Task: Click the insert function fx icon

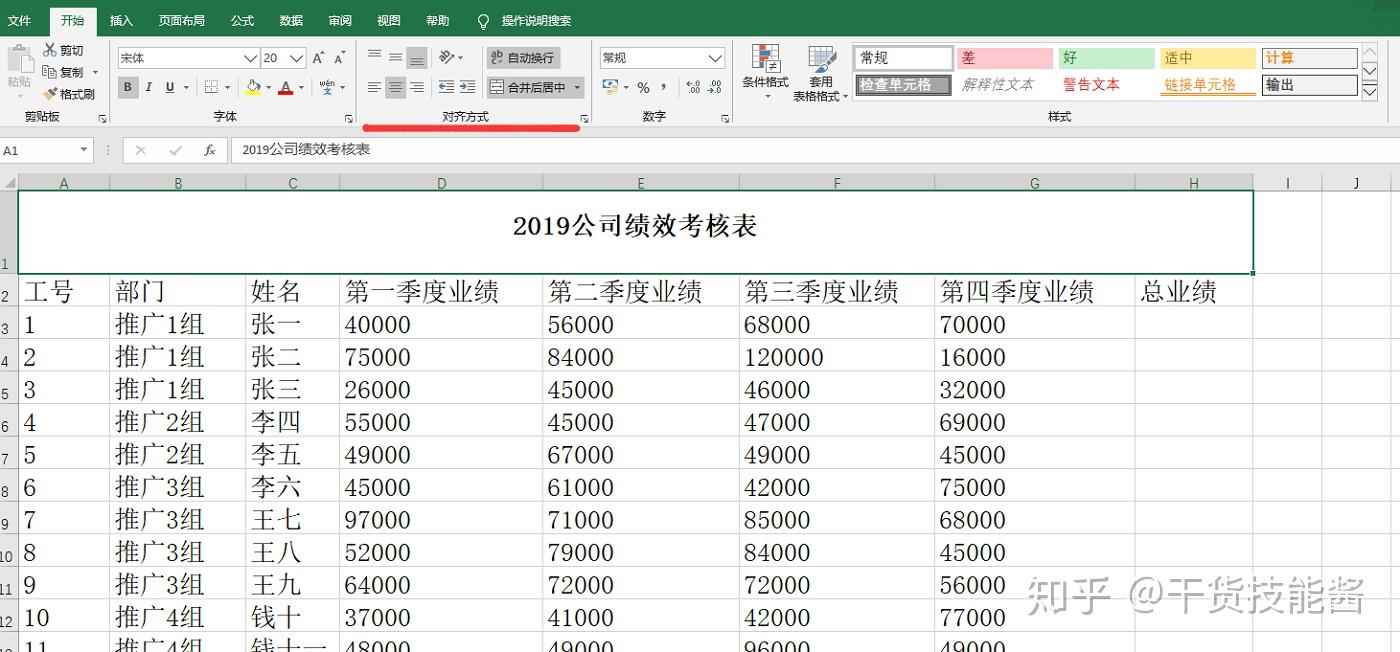Action: click(x=209, y=150)
